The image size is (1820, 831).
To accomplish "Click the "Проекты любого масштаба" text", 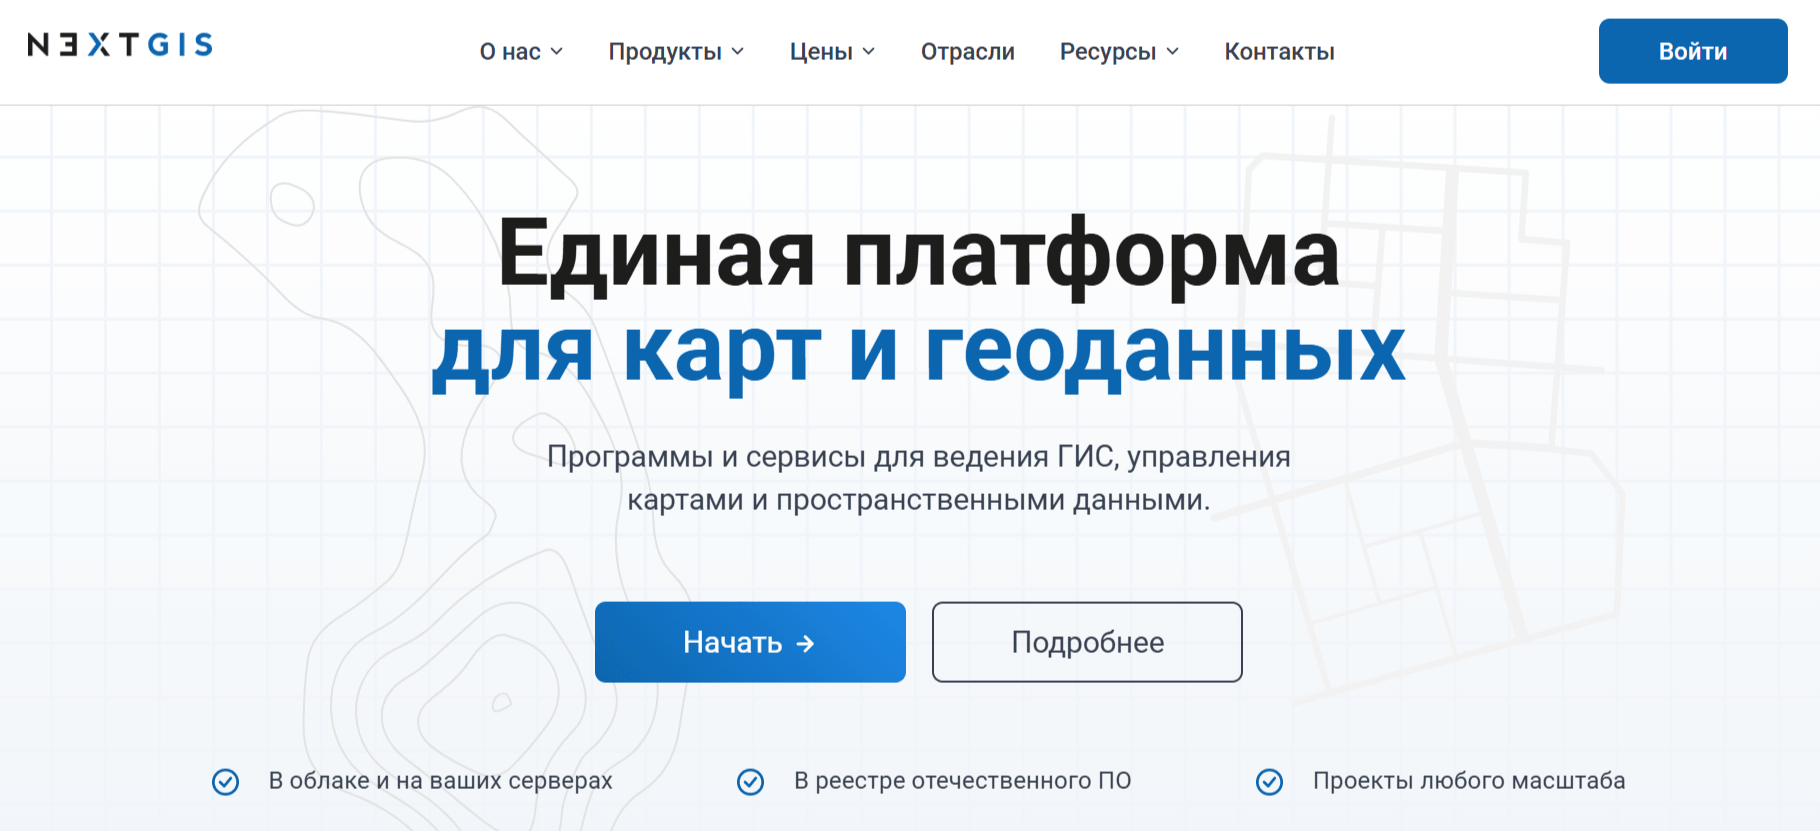I will point(1468,781).
